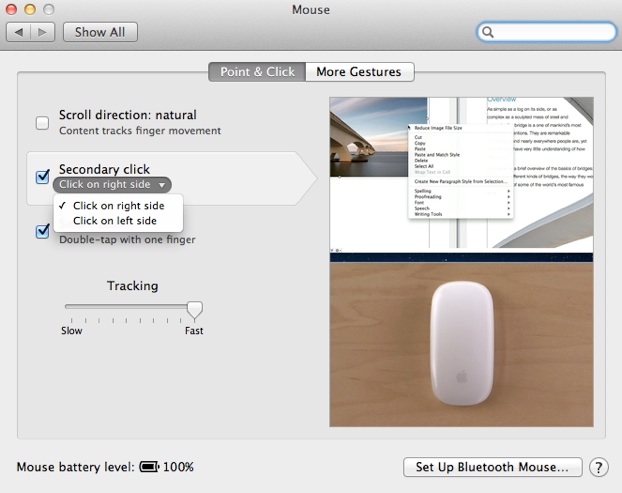Open the Click on right side dropdown
The width and height of the screenshot is (622, 493).
pos(113,185)
